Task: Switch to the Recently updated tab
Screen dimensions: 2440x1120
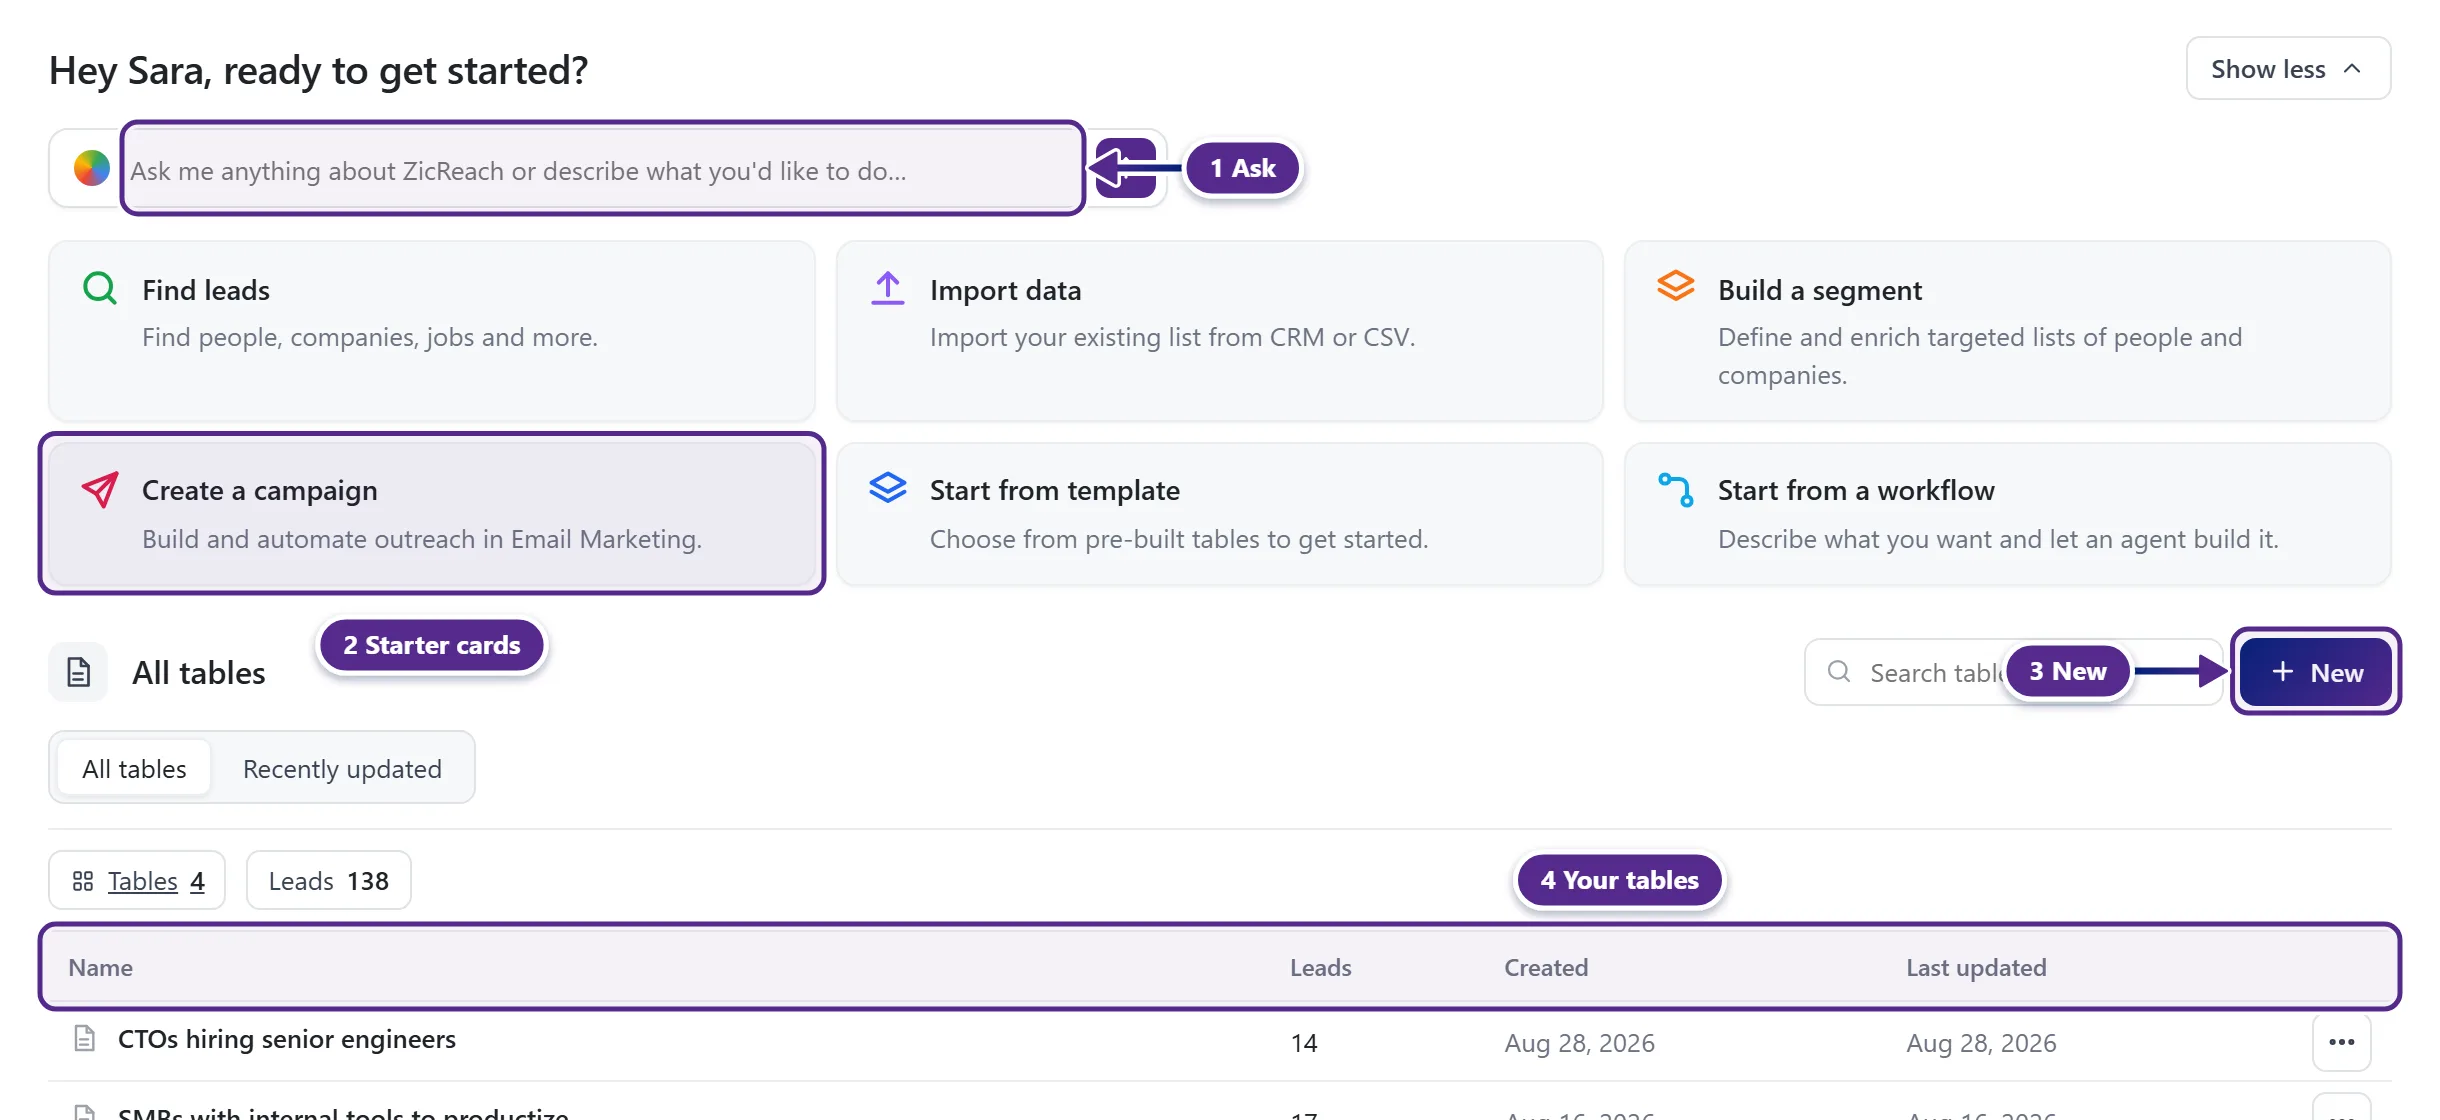Action: click(342, 769)
